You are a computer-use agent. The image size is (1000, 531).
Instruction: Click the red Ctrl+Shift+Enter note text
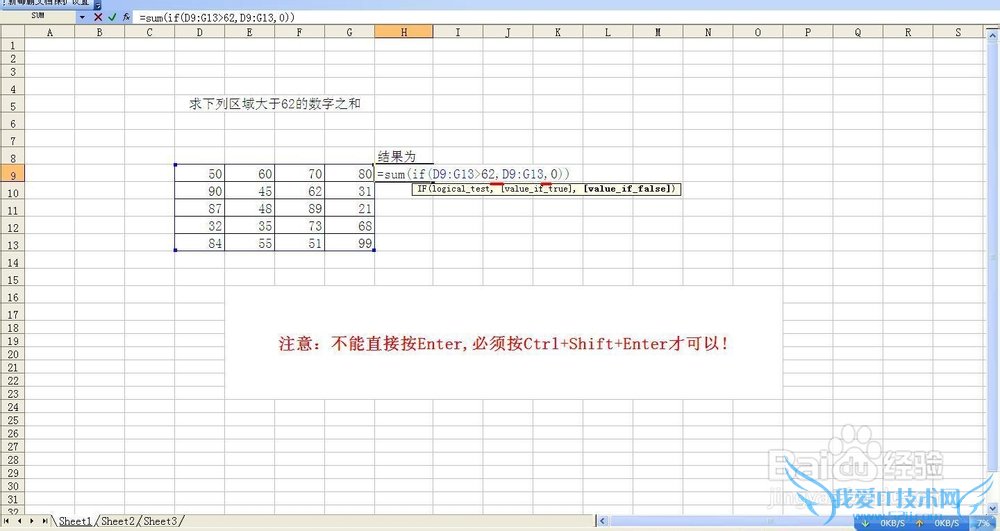click(x=503, y=344)
